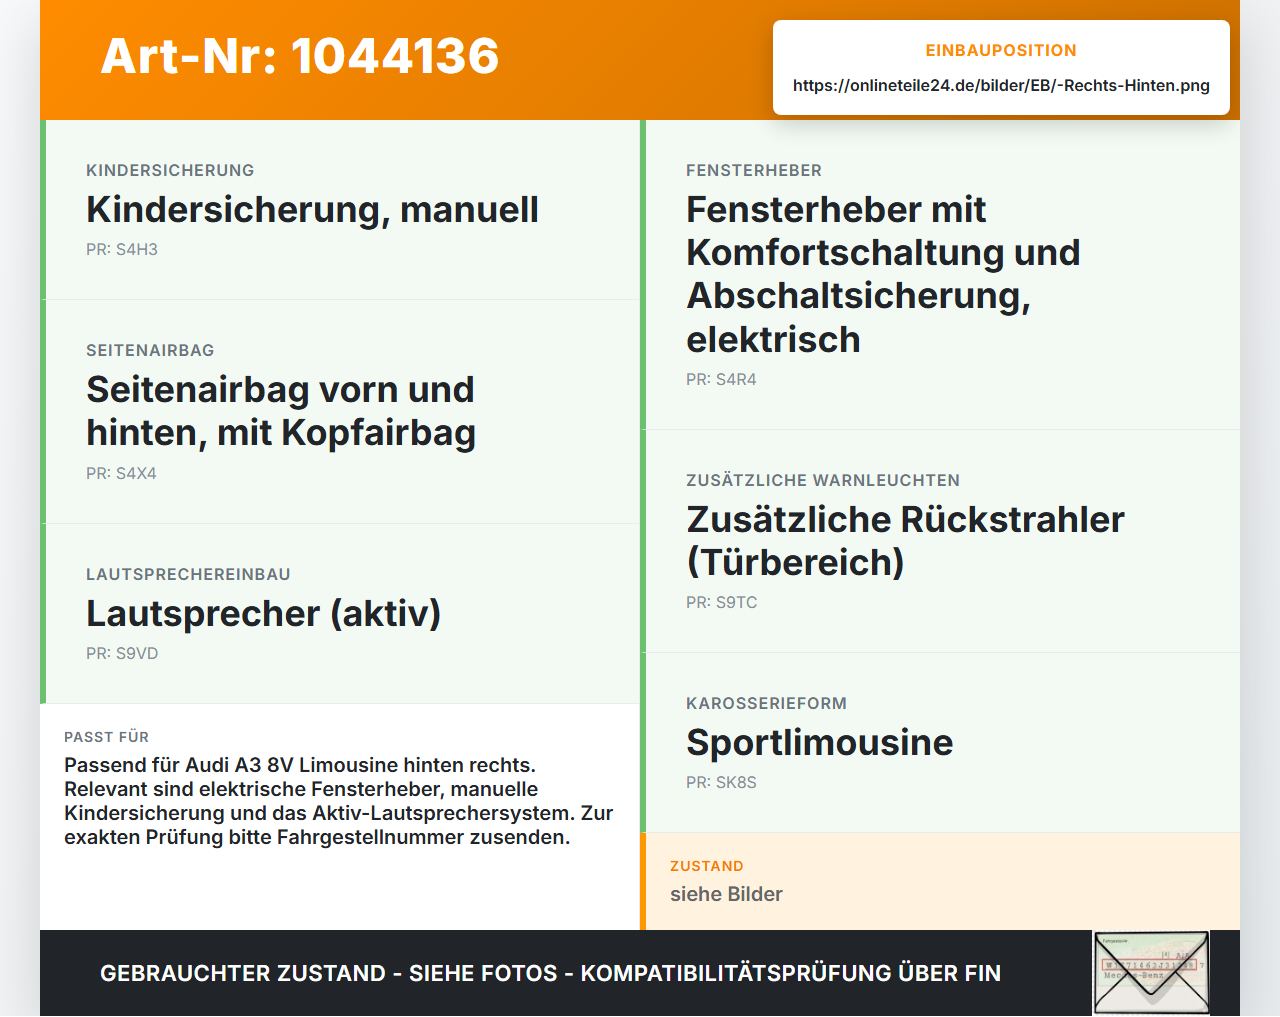Select the Lautsprecher (aktiv) entry
Image resolution: width=1280 pixels, height=1017 pixels.
pyautogui.click(x=264, y=614)
